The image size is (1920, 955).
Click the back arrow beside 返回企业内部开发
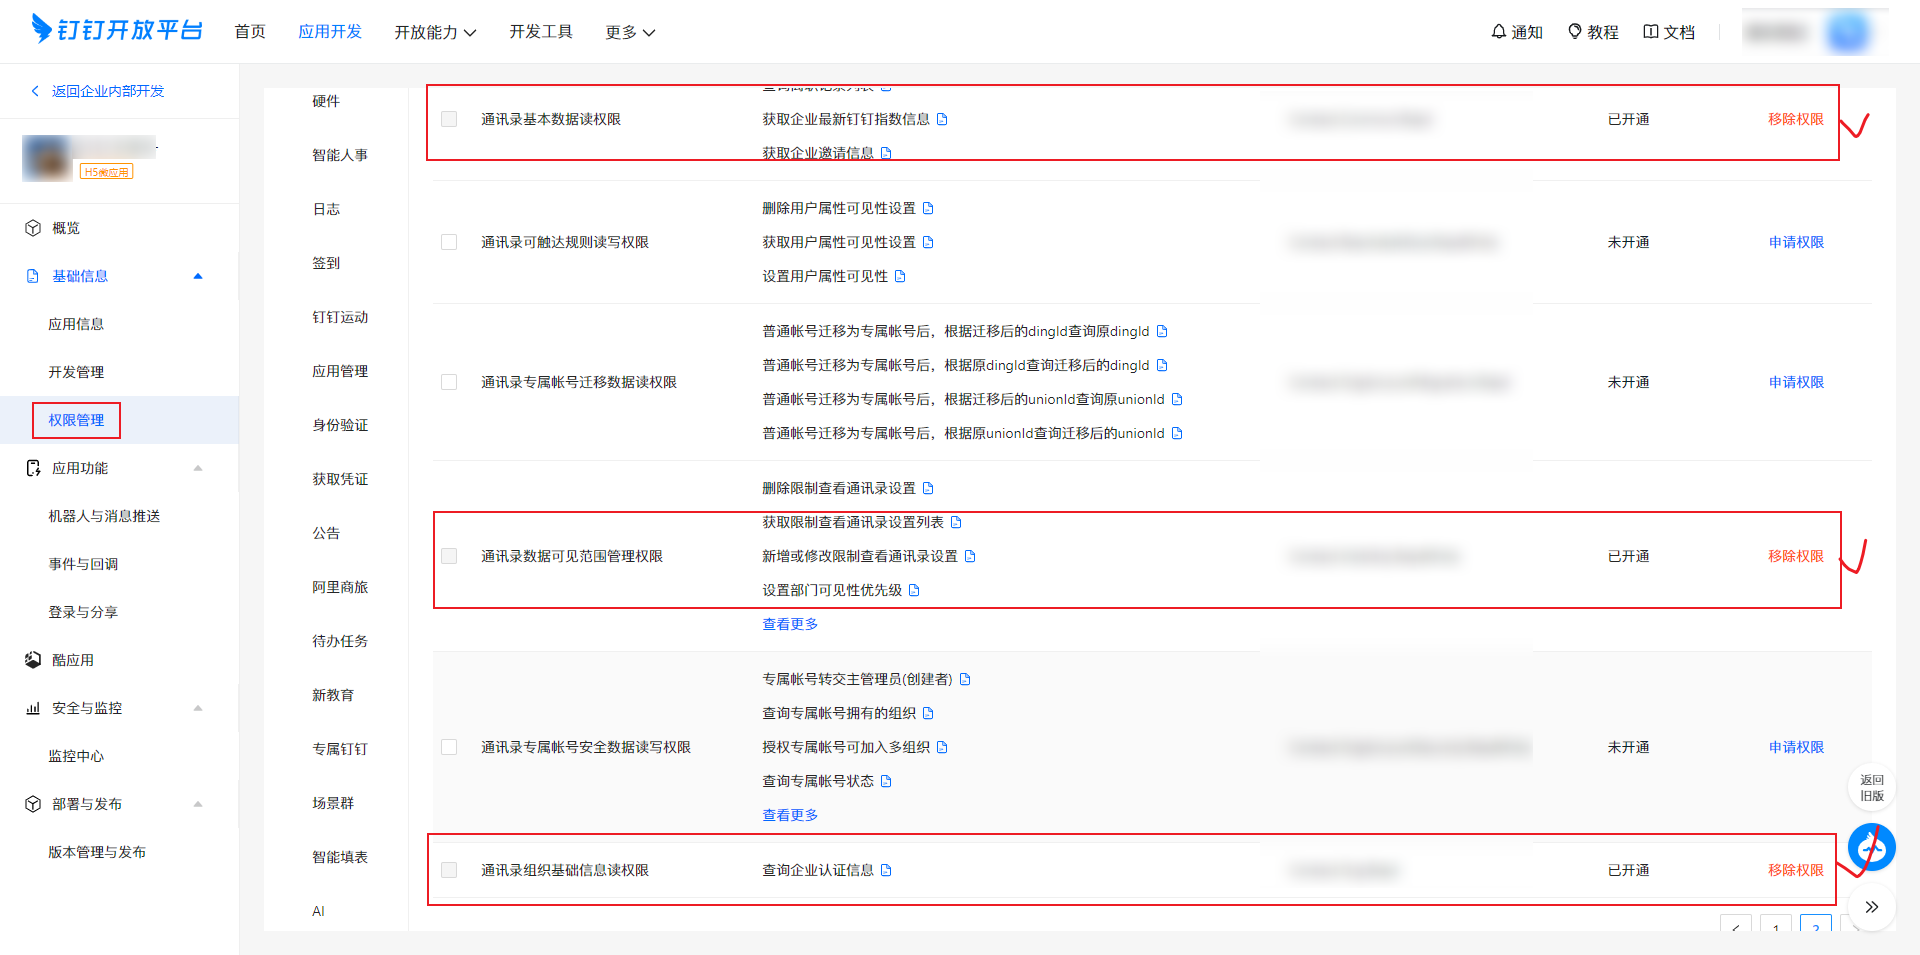click(35, 91)
